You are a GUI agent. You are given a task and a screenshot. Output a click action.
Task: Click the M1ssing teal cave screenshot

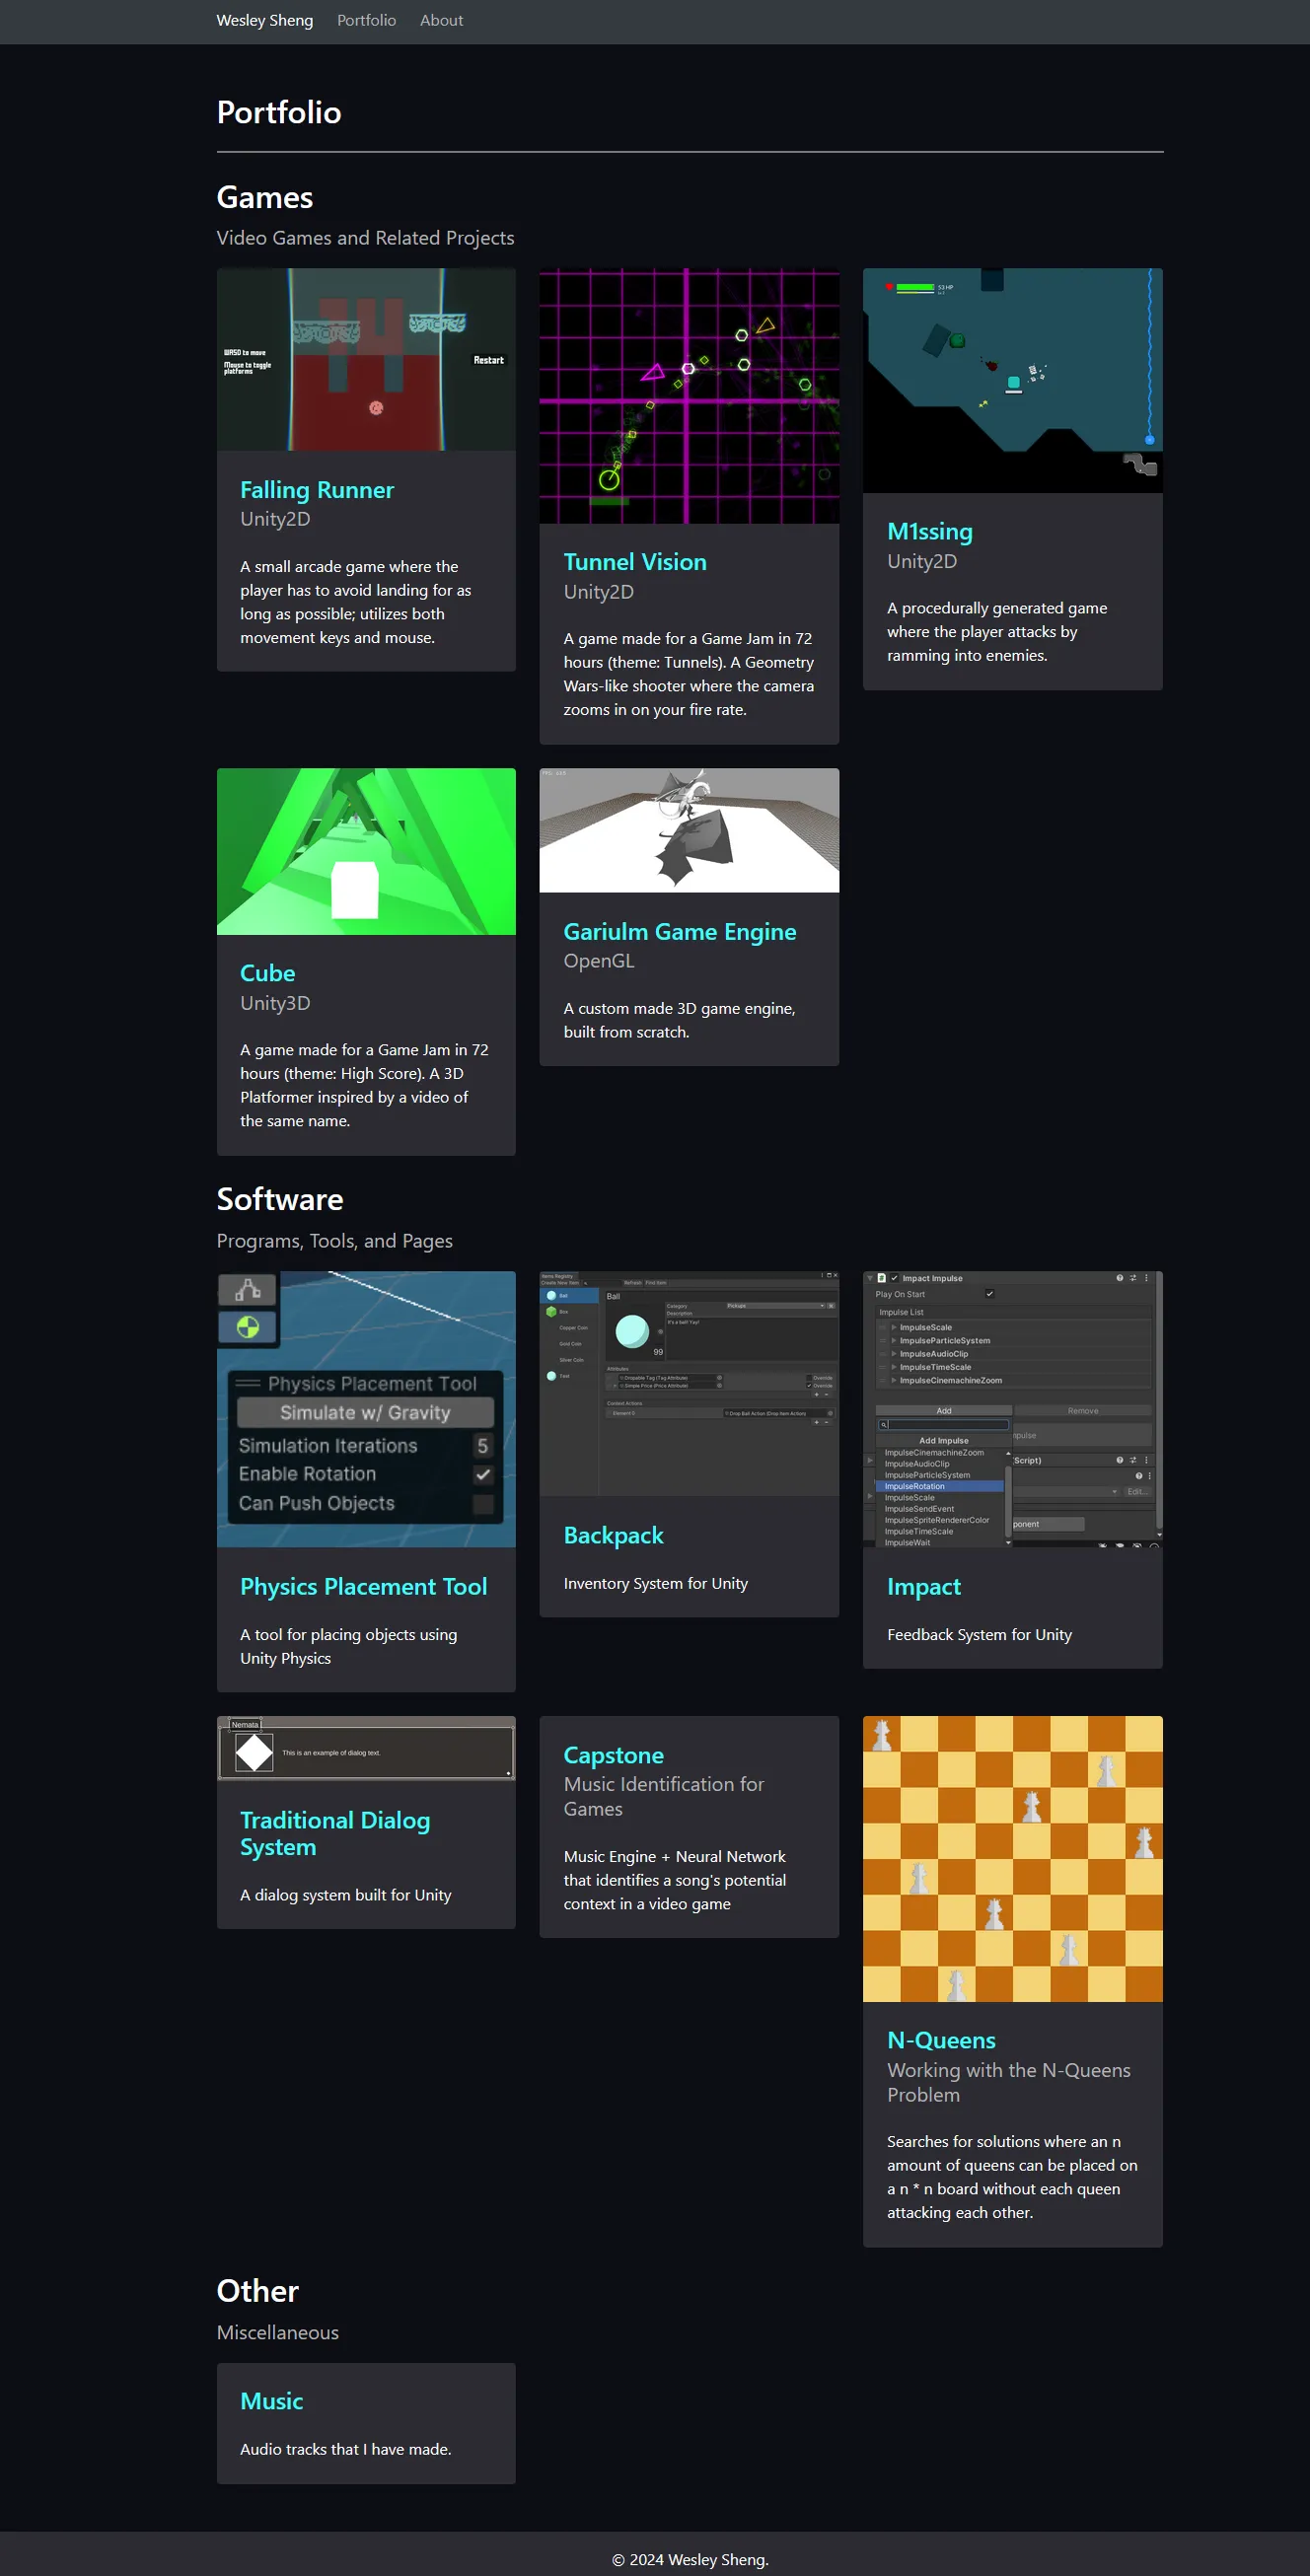pyautogui.click(x=1012, y=380)
